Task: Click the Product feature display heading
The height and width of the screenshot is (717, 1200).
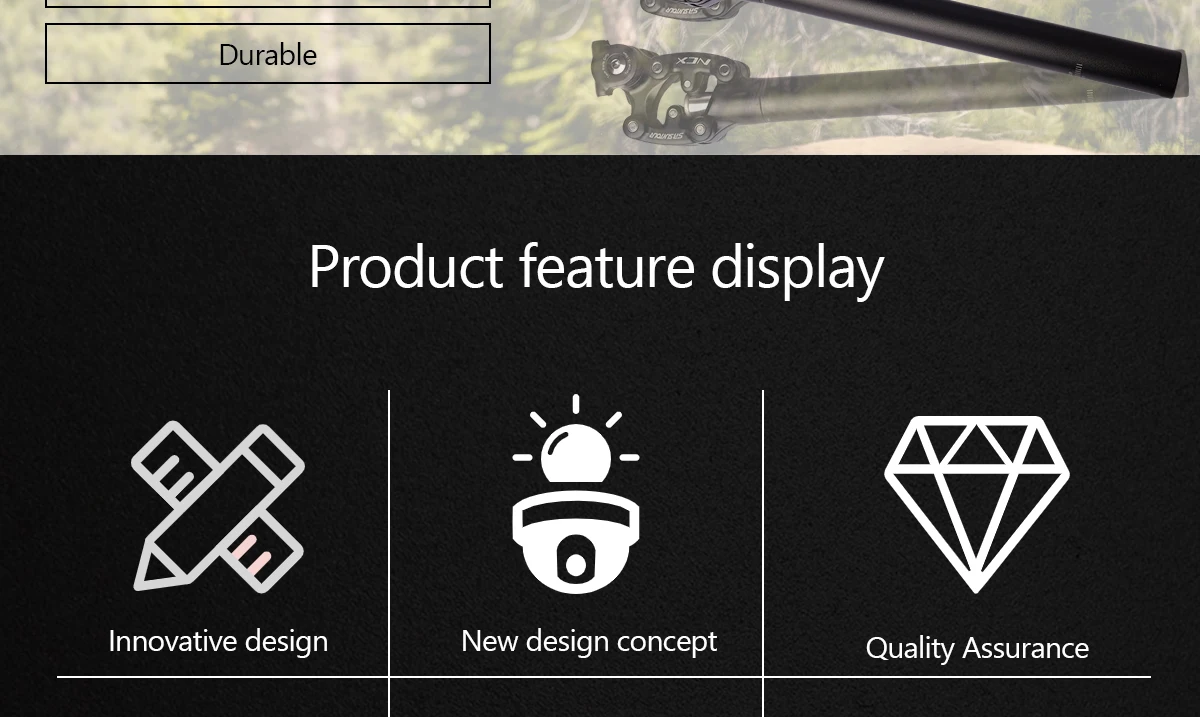Action: 596,267
